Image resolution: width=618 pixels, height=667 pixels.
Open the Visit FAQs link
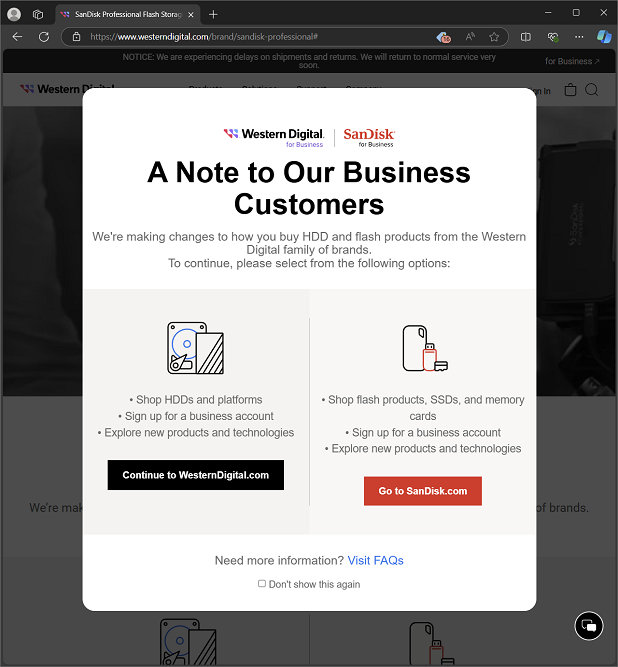click(x=375, y=560)
